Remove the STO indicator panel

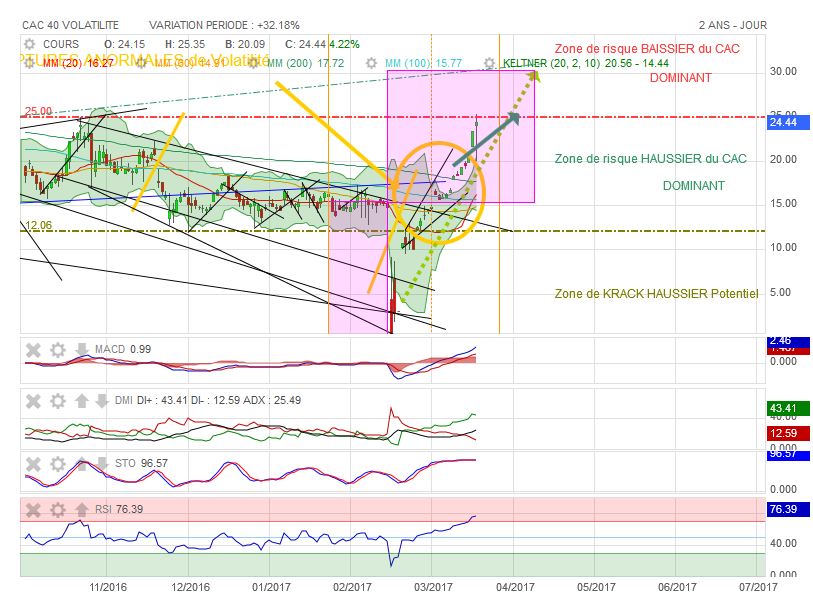[x=33, y=464]
